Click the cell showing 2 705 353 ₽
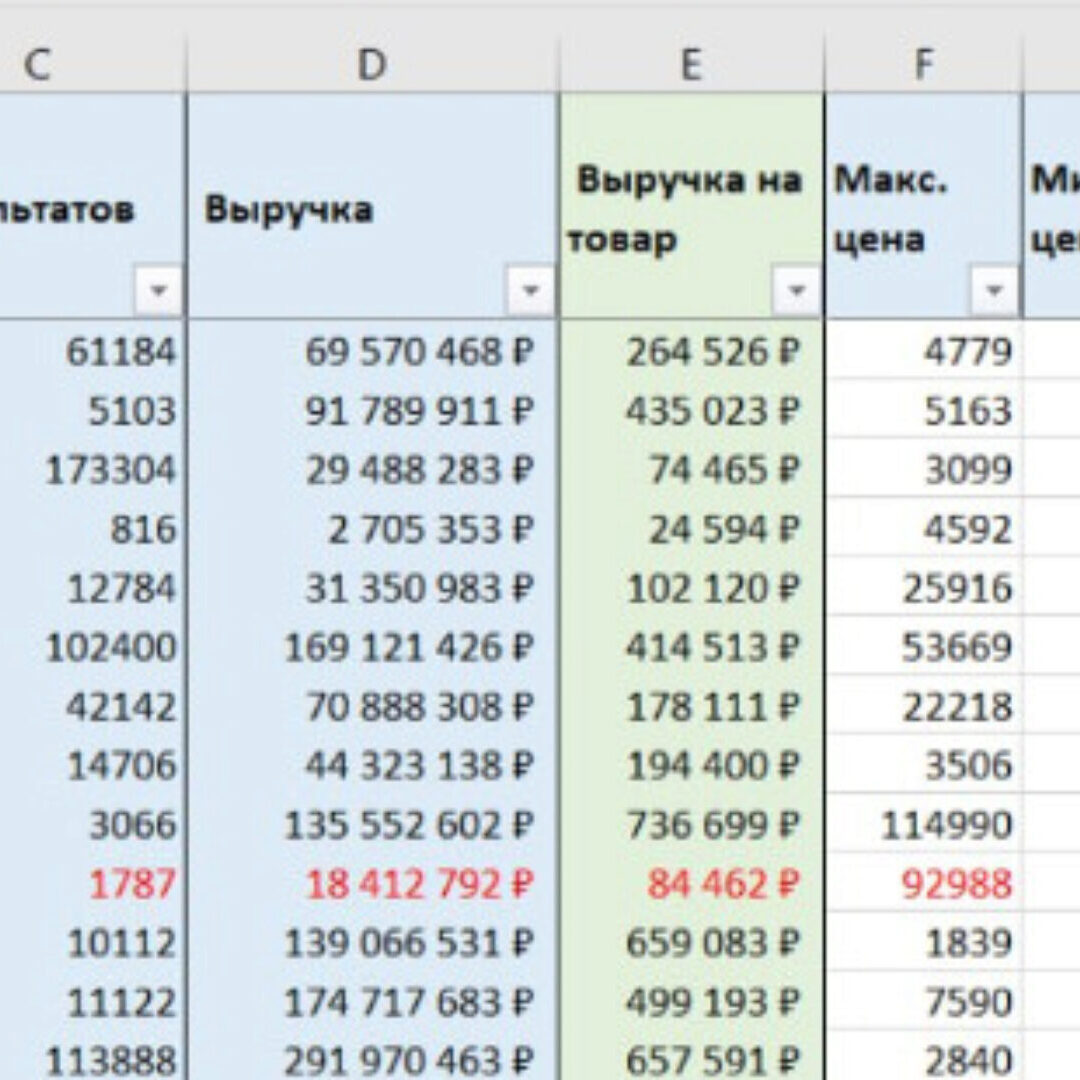 coord(431,529)
